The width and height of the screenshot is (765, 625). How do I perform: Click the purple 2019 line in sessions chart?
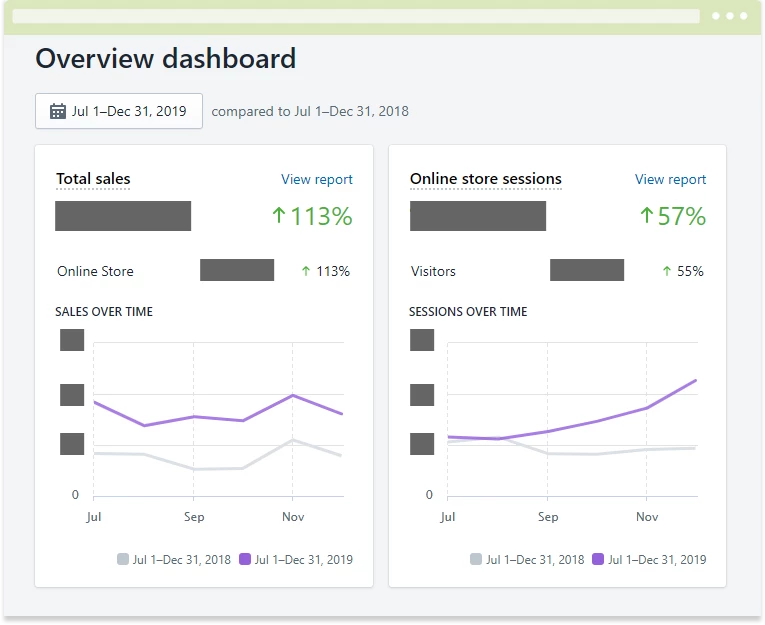click(x=597, y=421)
